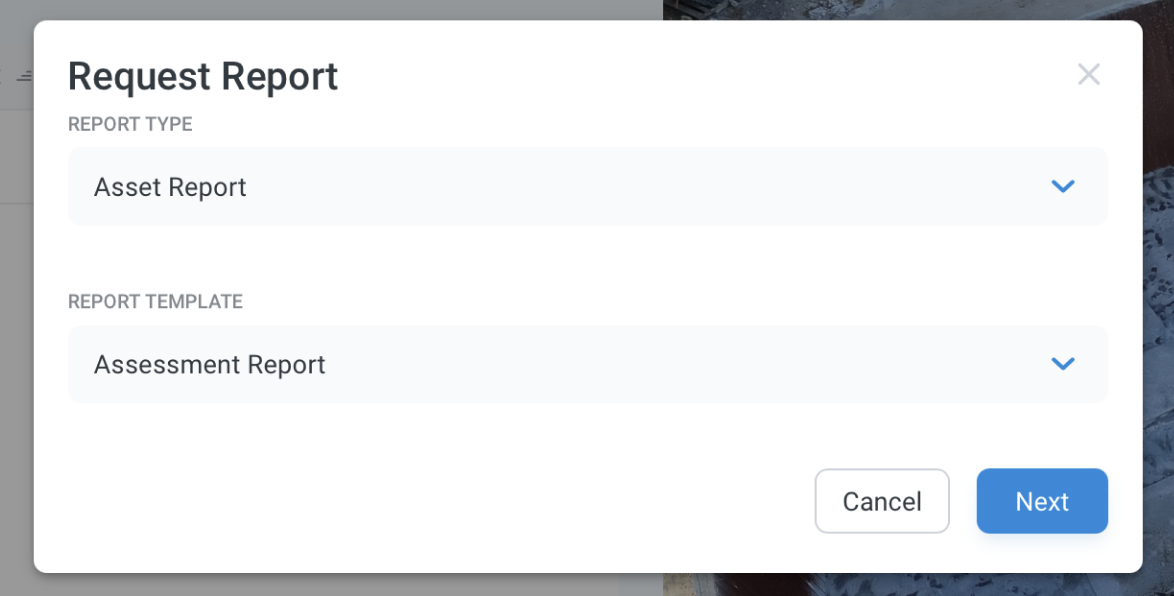Select the "Assessment Report" value text
1174x596 pixels.
tap(210, 365)
